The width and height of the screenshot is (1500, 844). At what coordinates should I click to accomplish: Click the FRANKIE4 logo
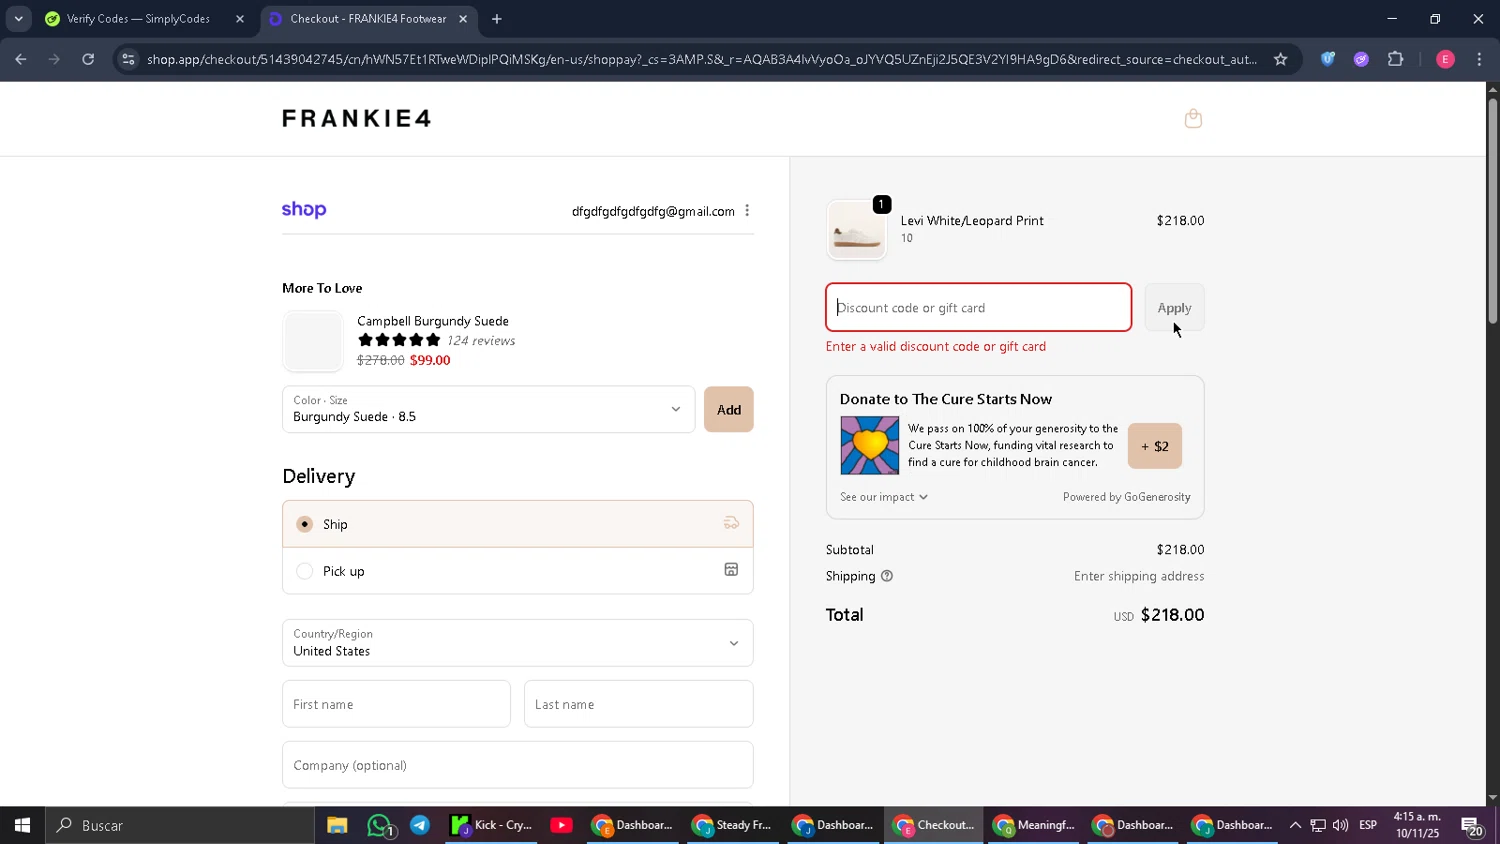click(x=357, y=119)
